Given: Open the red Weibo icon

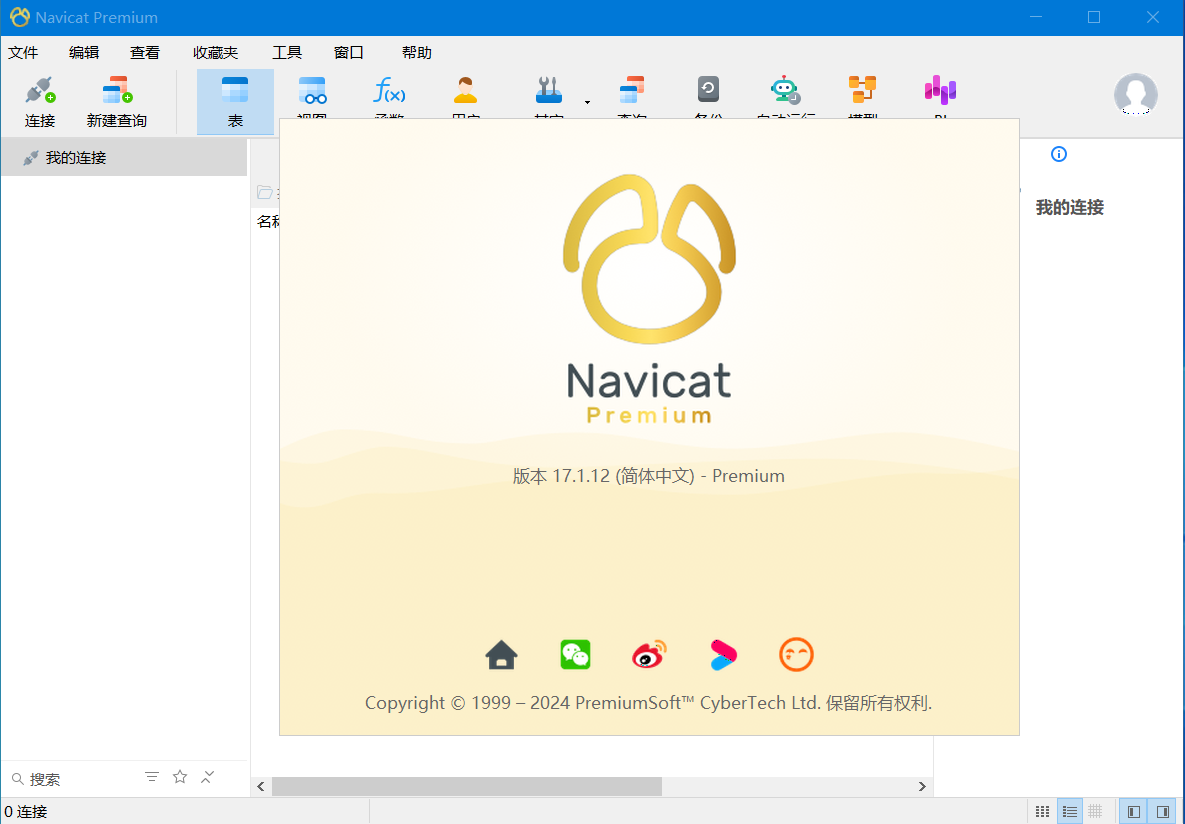Looking at the screenshot, I should pyautogui.click(x=649, y=655).
